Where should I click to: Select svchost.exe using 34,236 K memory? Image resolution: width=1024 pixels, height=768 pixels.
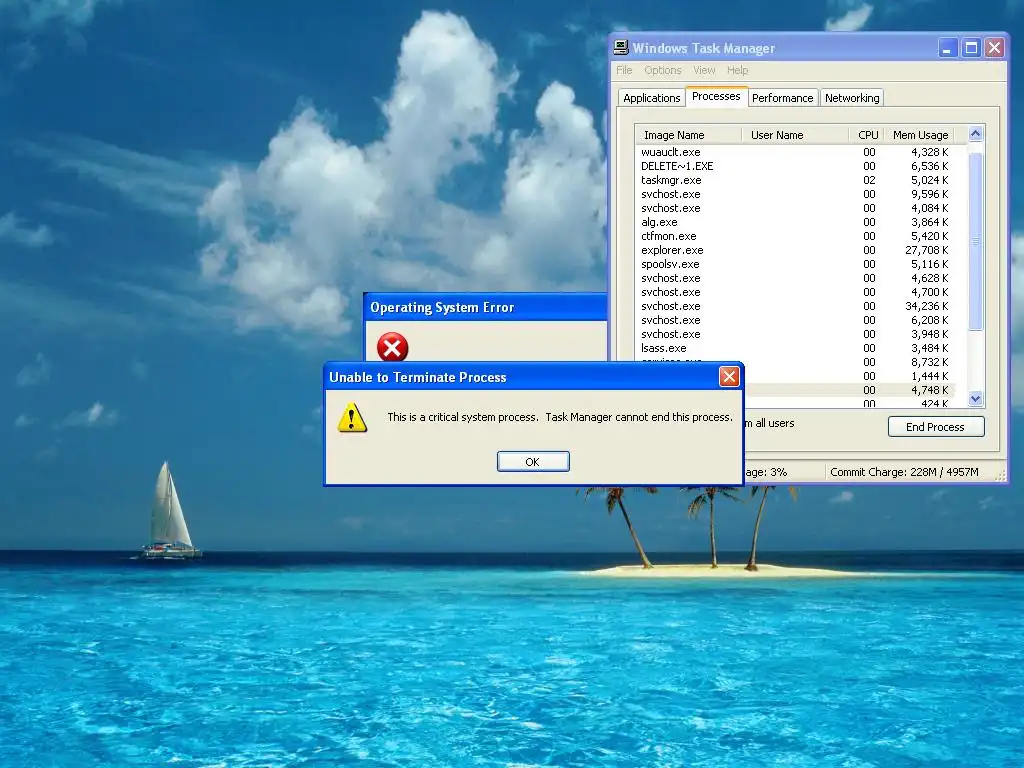[795, 306]
